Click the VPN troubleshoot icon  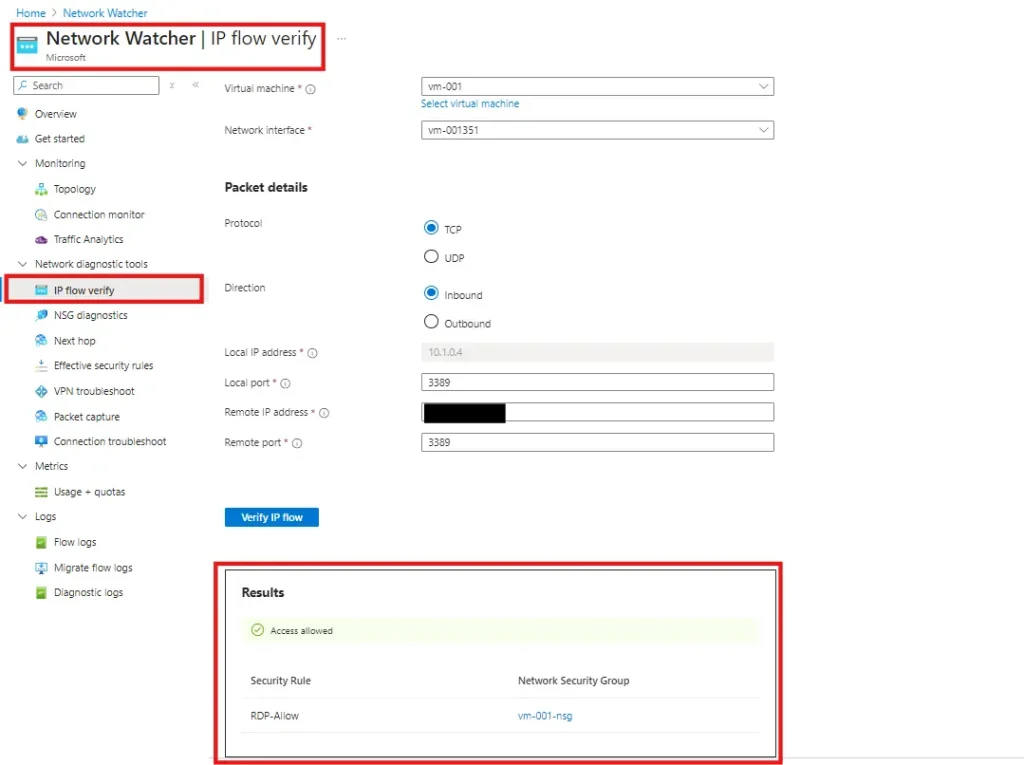coord(41,391)
